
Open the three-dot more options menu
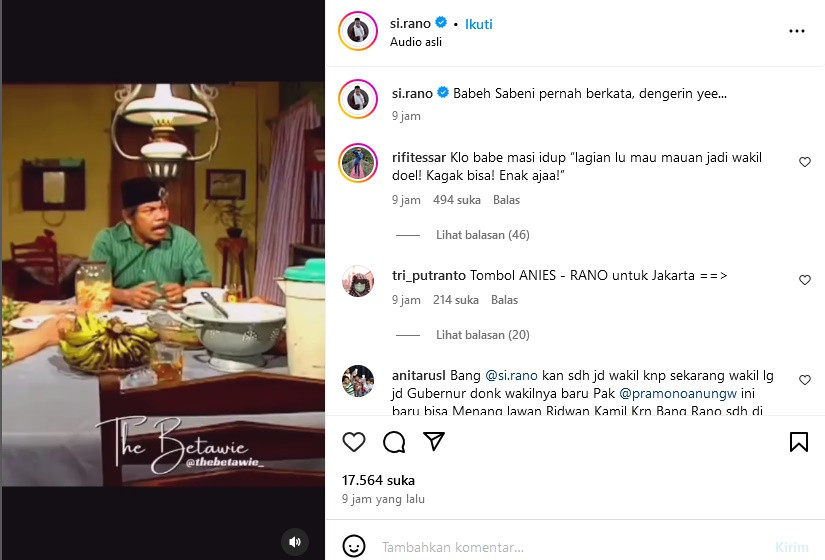coord(797,31)
